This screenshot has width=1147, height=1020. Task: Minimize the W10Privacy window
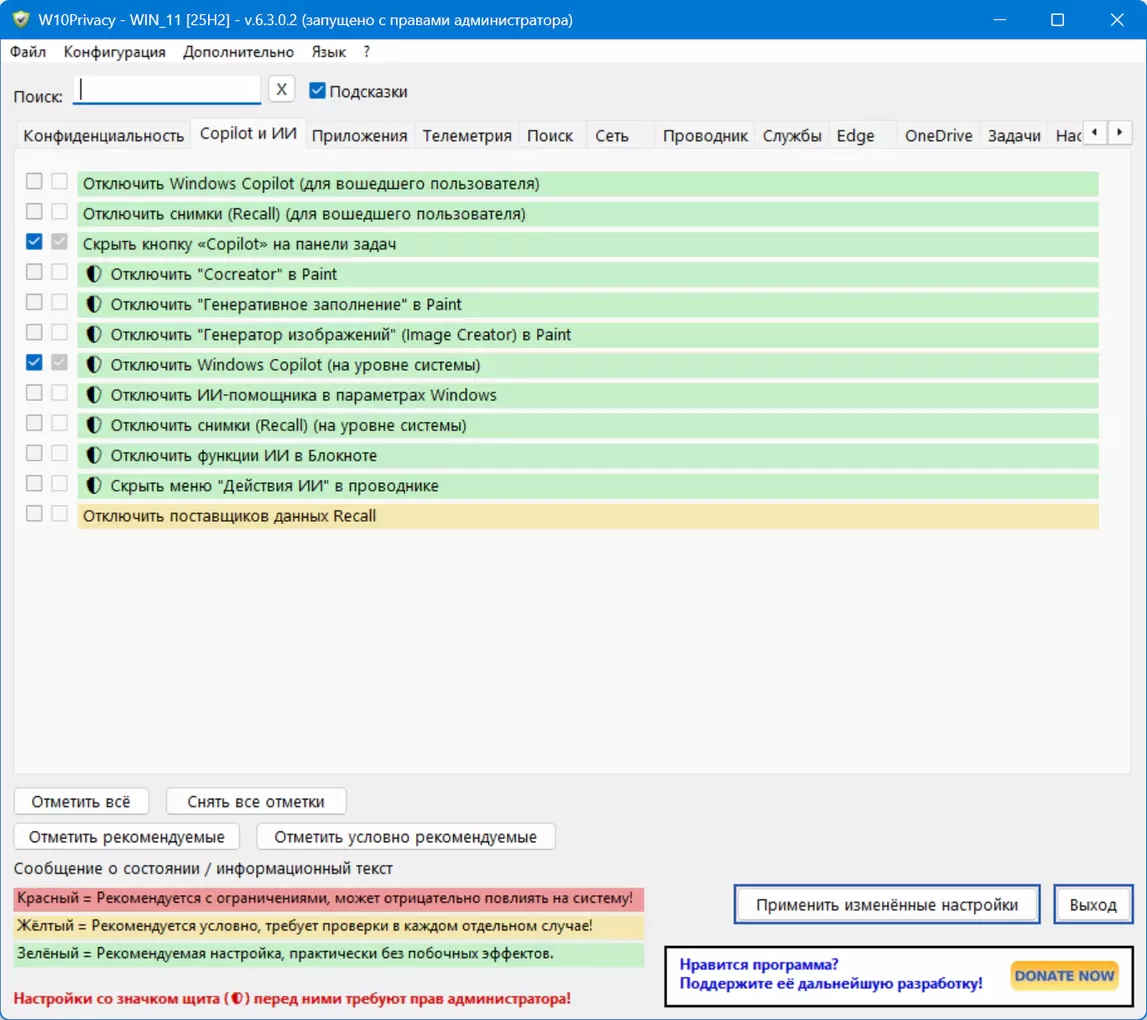pos(999,20)
